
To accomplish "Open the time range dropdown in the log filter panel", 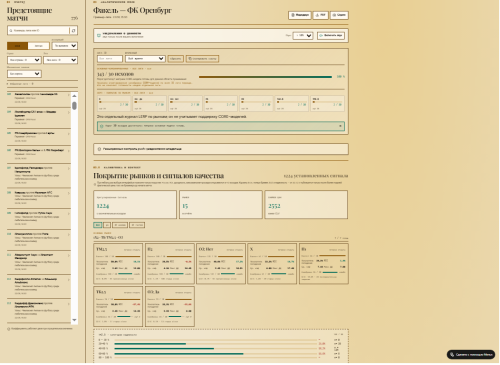I will click(145, 59).
